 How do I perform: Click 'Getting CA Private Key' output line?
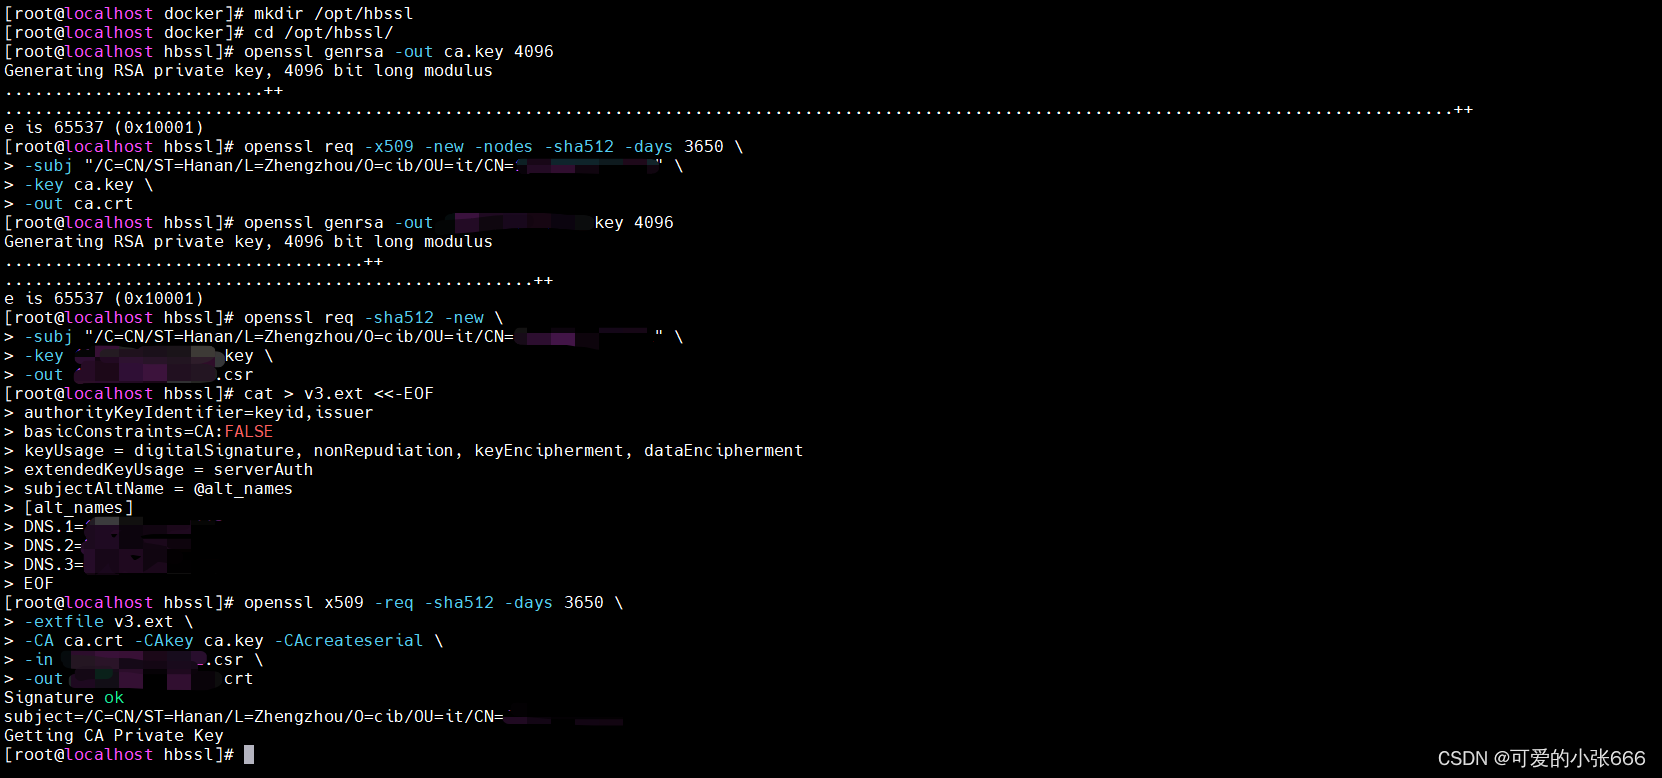tap(114, 736)
